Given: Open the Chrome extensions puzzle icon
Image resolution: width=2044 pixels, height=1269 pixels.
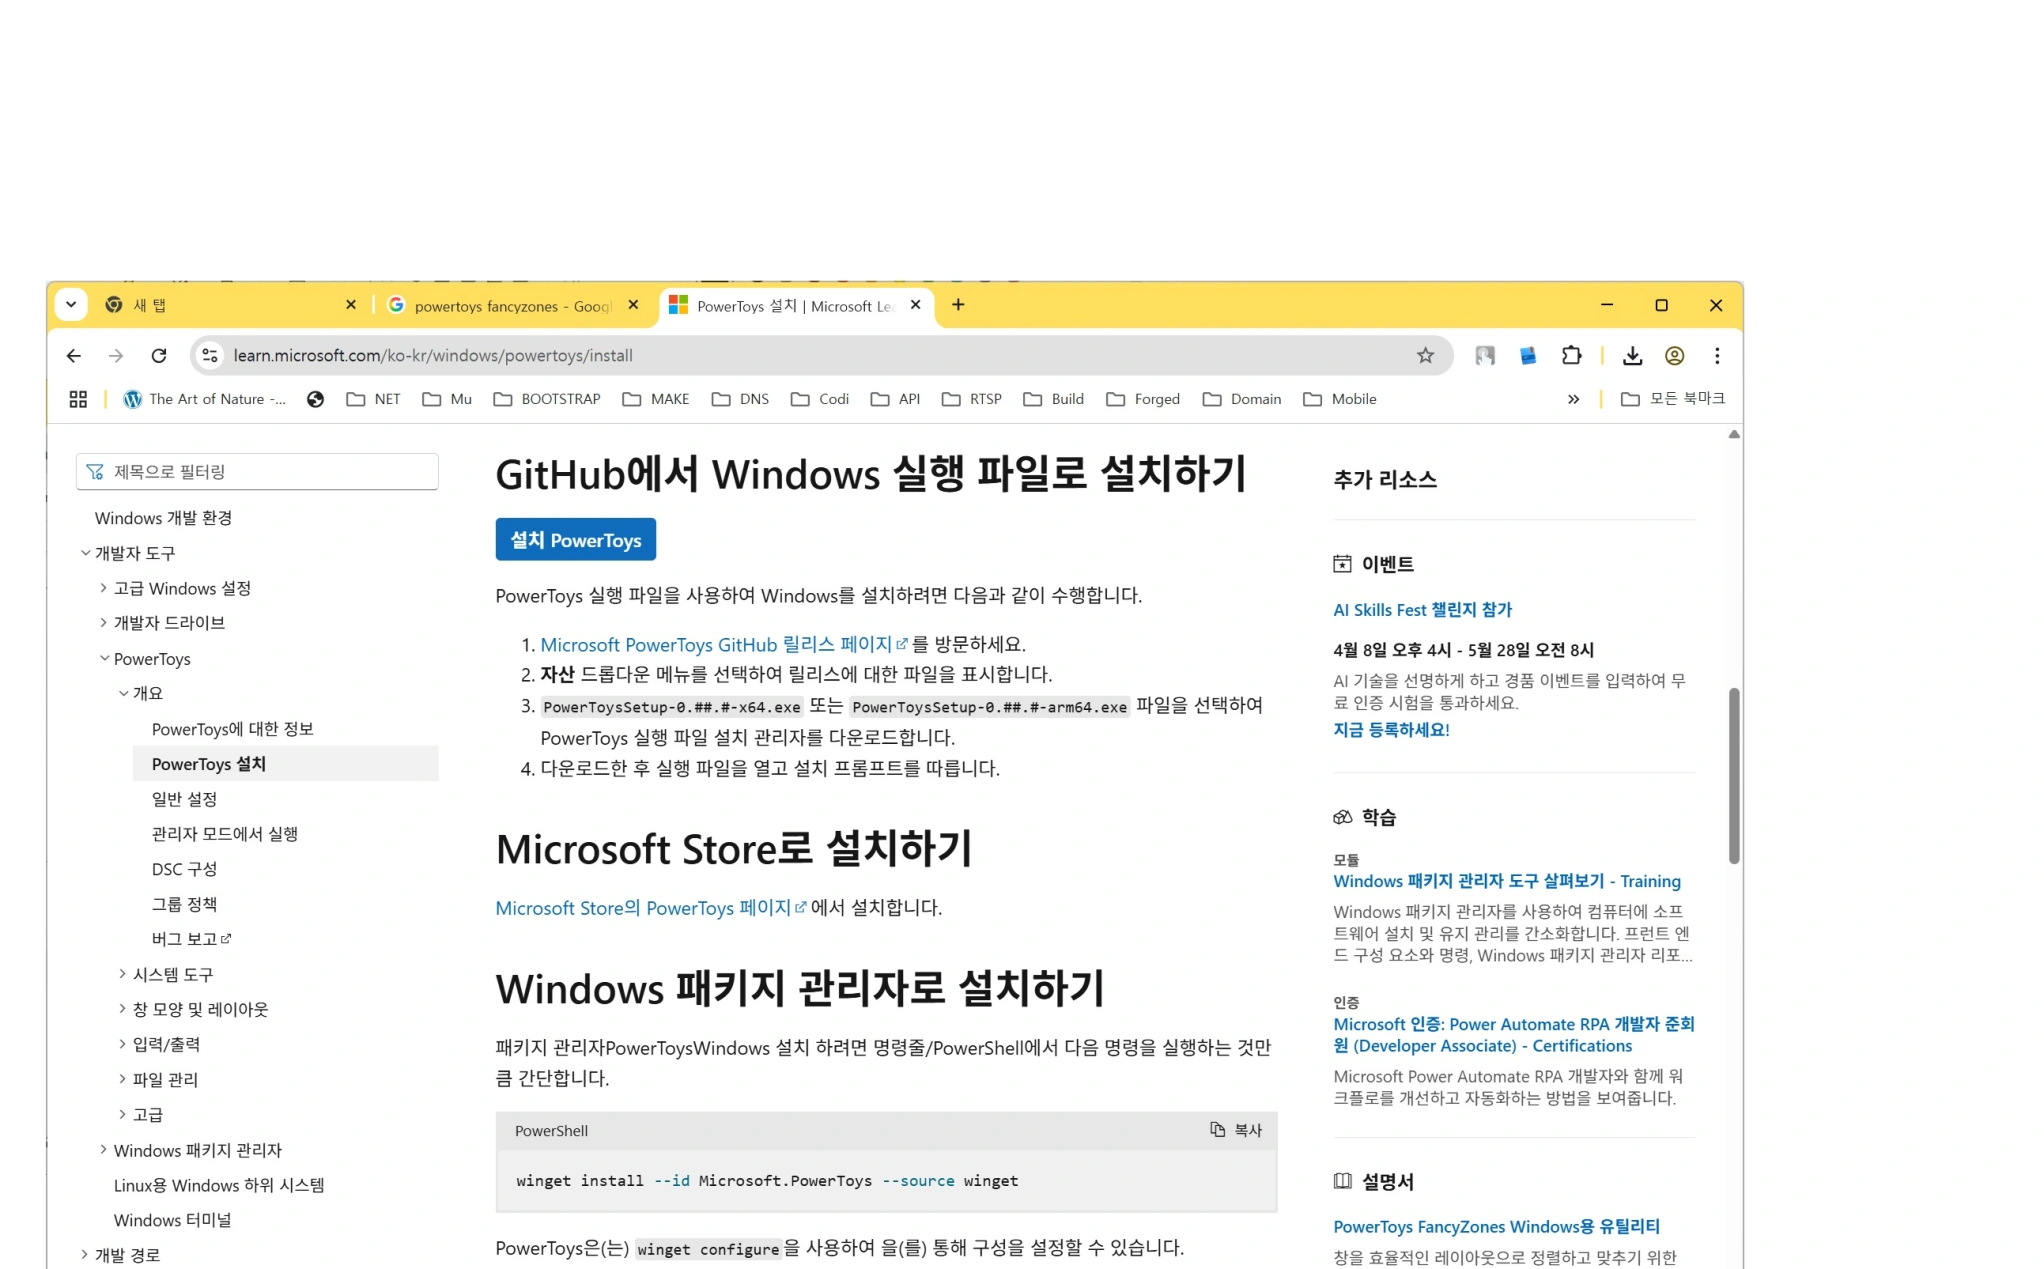Looking at the screenshot, I should (x=1571, y=355).
